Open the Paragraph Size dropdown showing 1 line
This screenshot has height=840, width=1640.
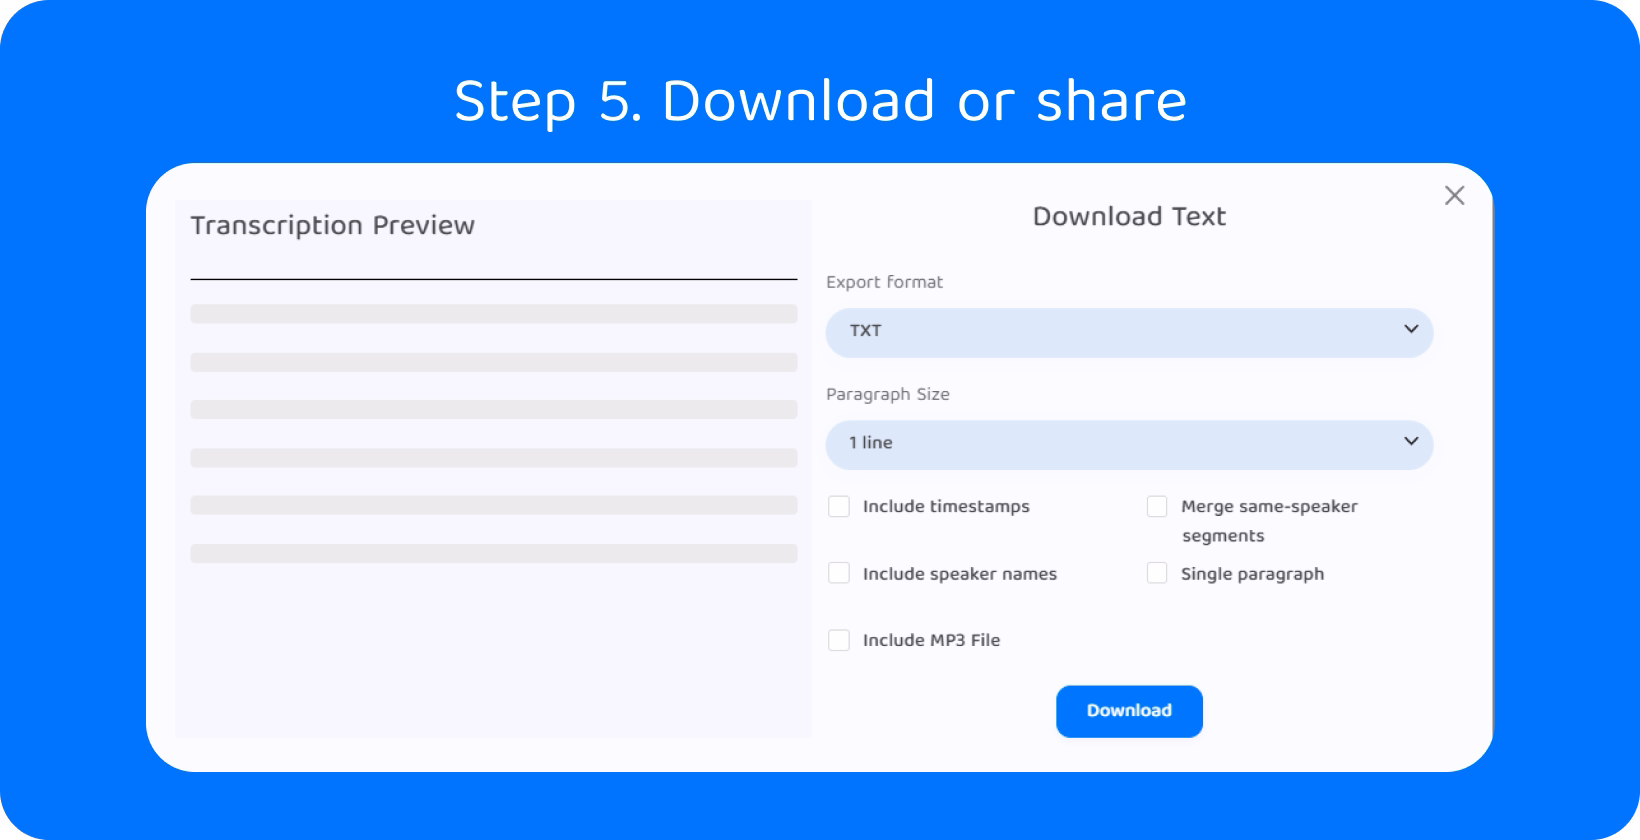tap(1128, 444)
